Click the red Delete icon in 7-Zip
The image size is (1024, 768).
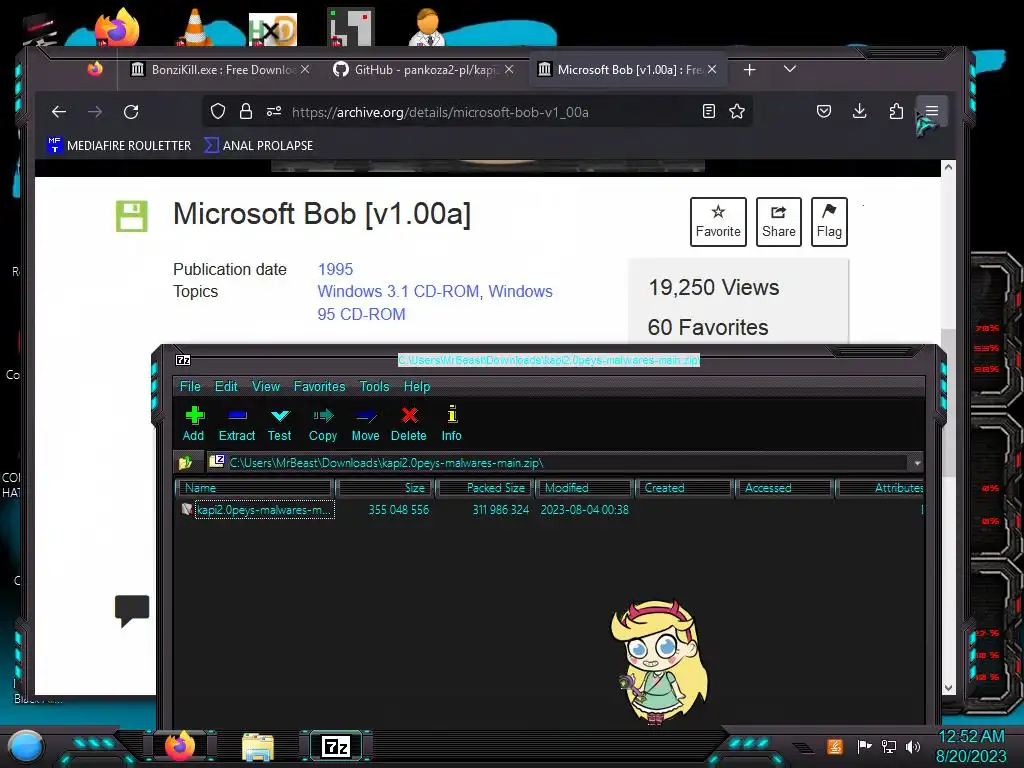[x=409, y=423]
